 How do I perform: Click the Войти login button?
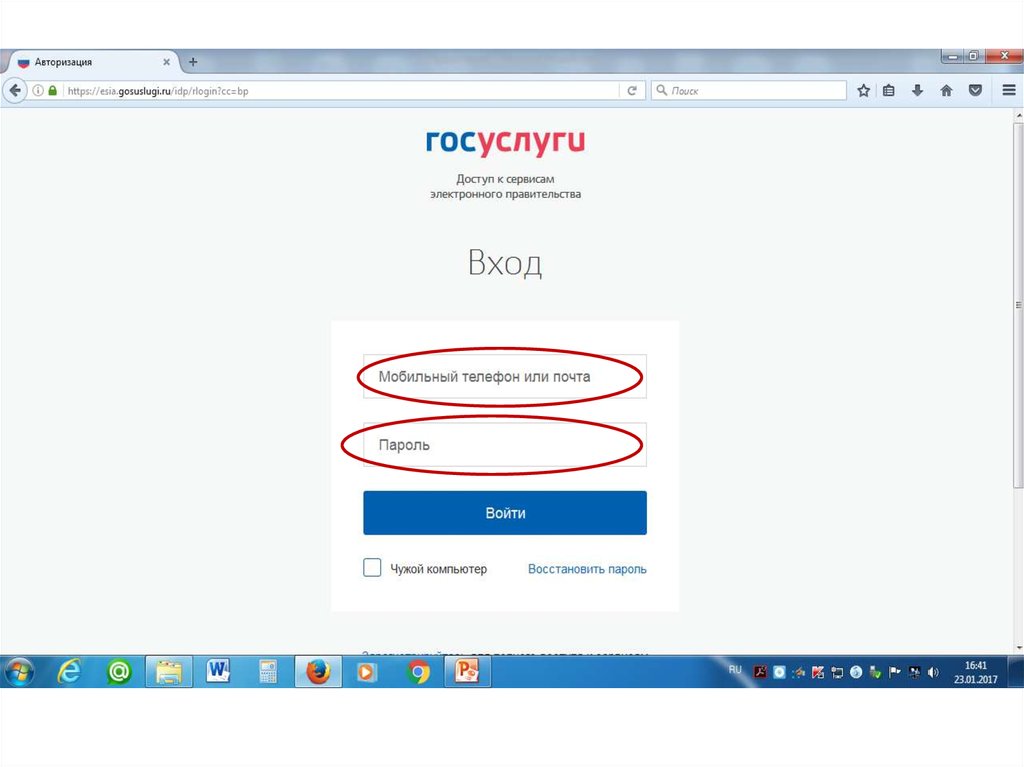click(x=505, y=513)
